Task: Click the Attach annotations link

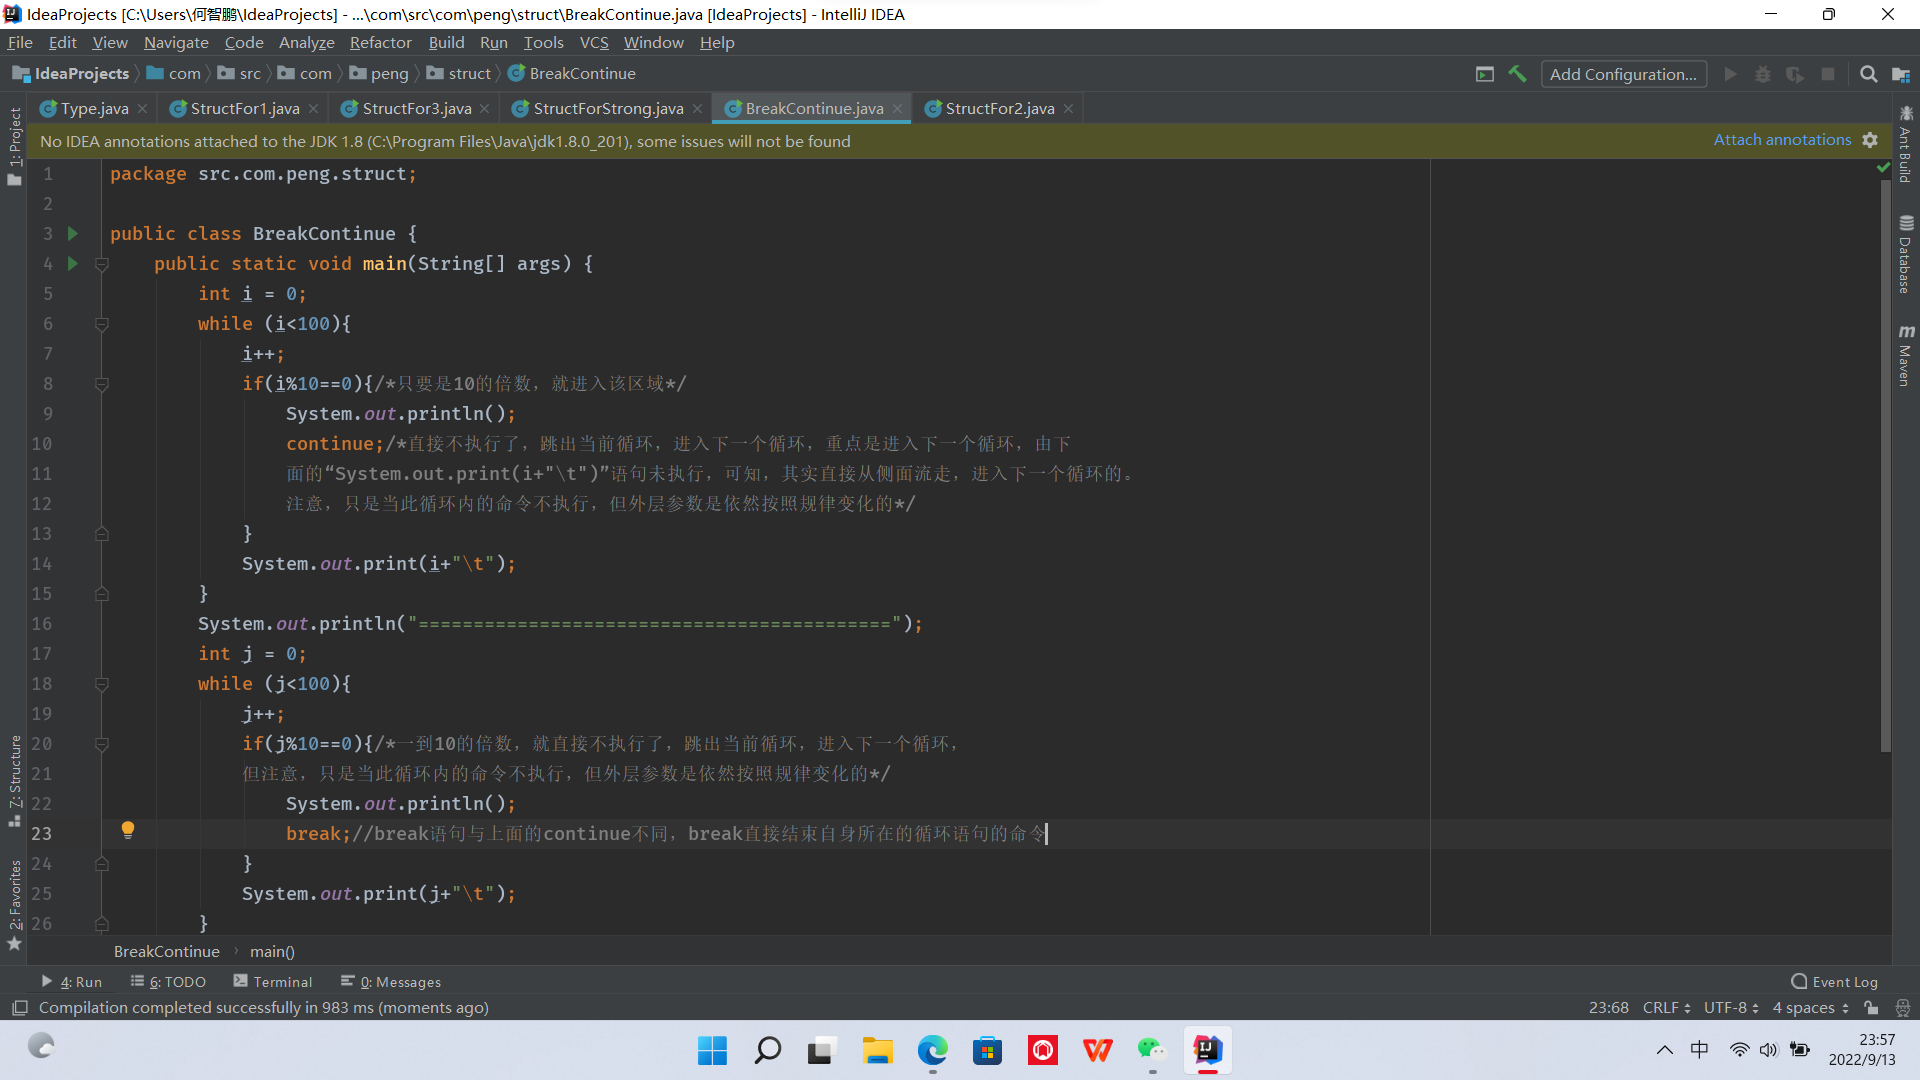Action: tap(1782, 140)
